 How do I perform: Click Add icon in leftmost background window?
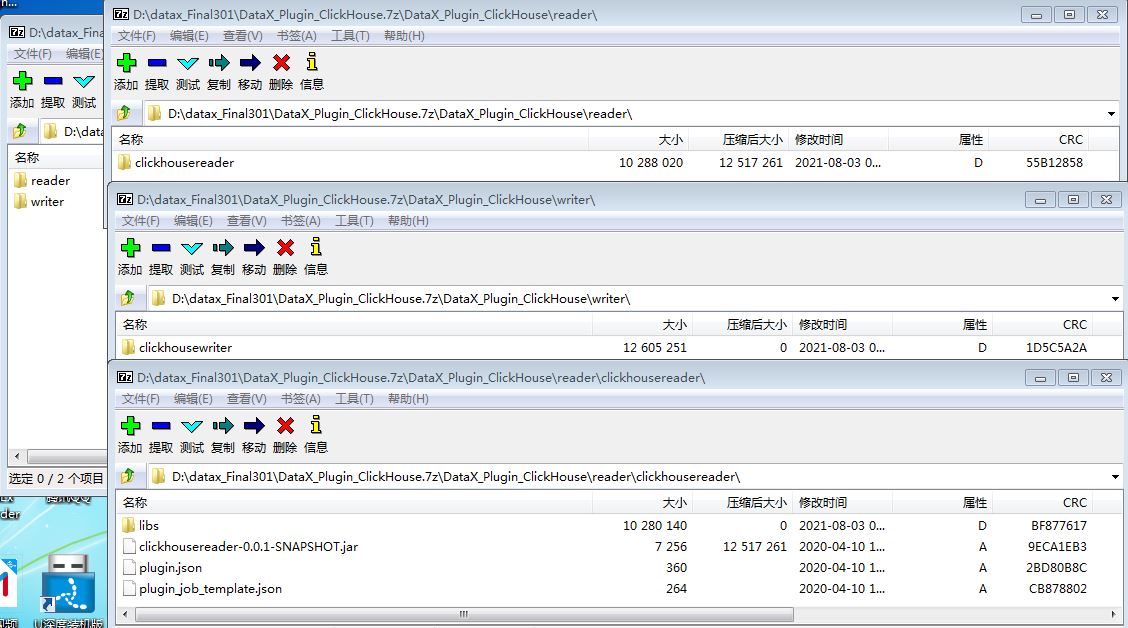(22, 81)
